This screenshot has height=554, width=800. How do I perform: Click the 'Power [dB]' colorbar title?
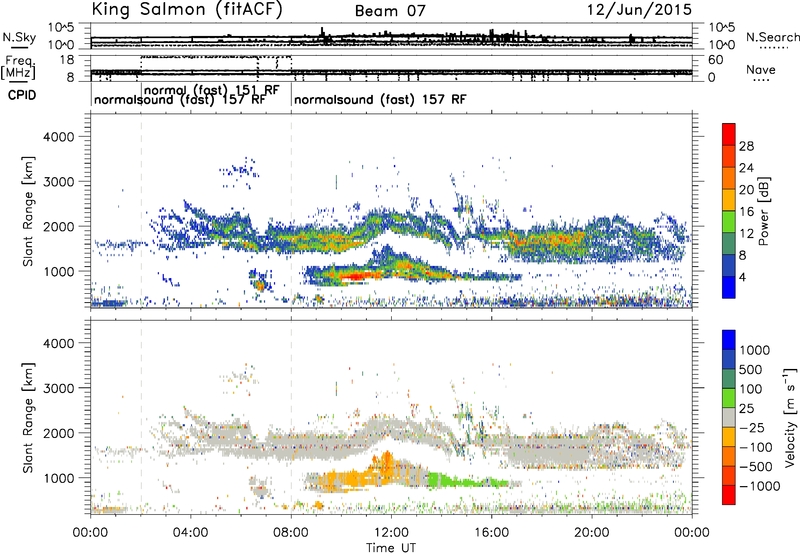763,211
